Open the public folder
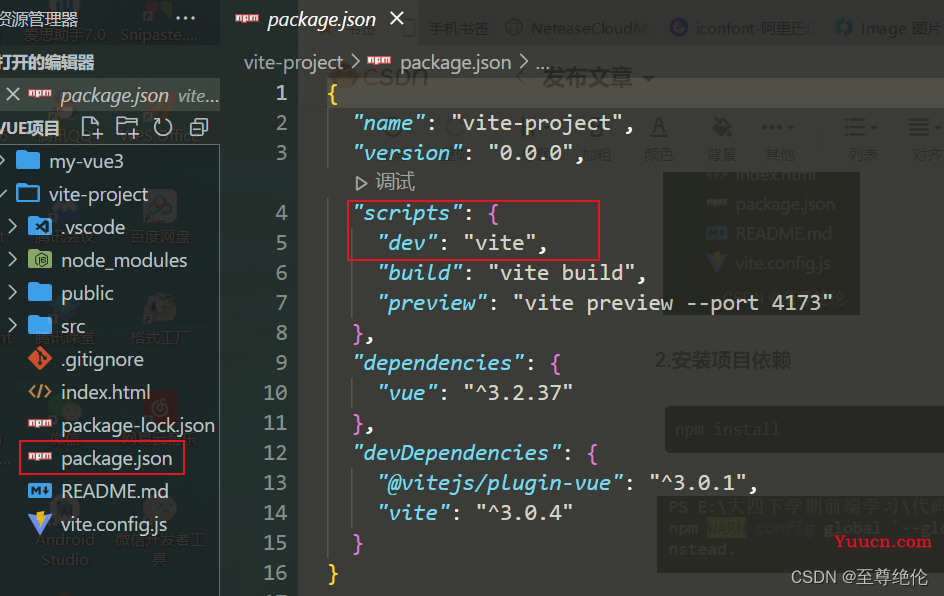 (x=87, y=293)
